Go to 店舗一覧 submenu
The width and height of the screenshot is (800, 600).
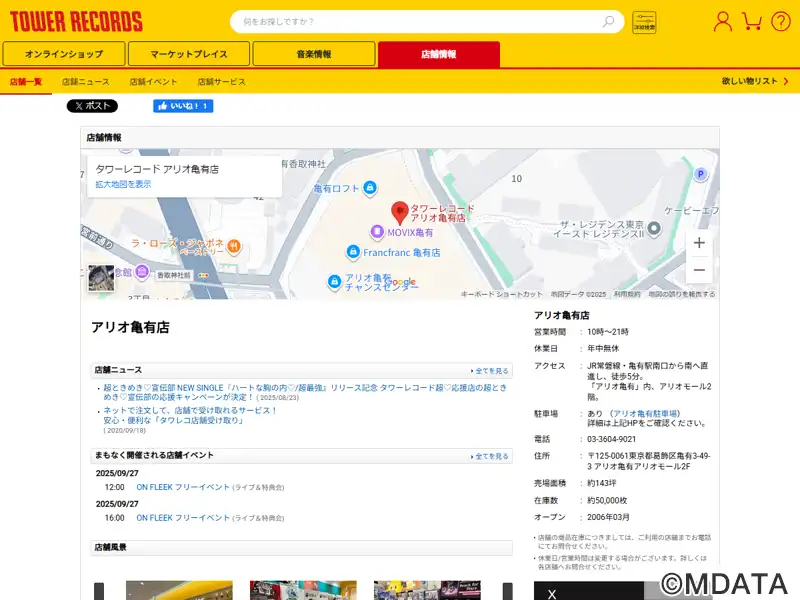click(x=26, y=82)
